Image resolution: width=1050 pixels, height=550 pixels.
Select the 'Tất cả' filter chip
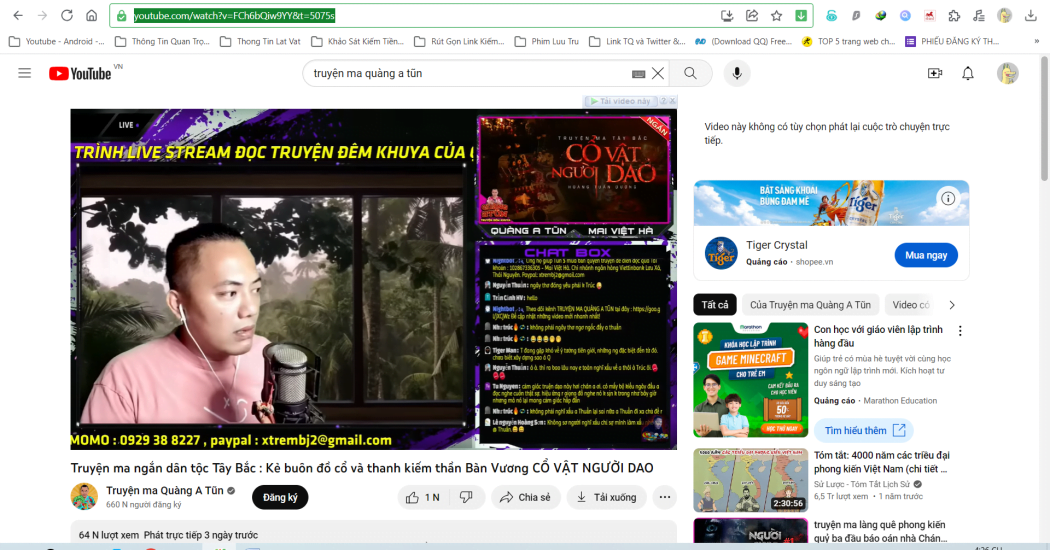[715, 305]
